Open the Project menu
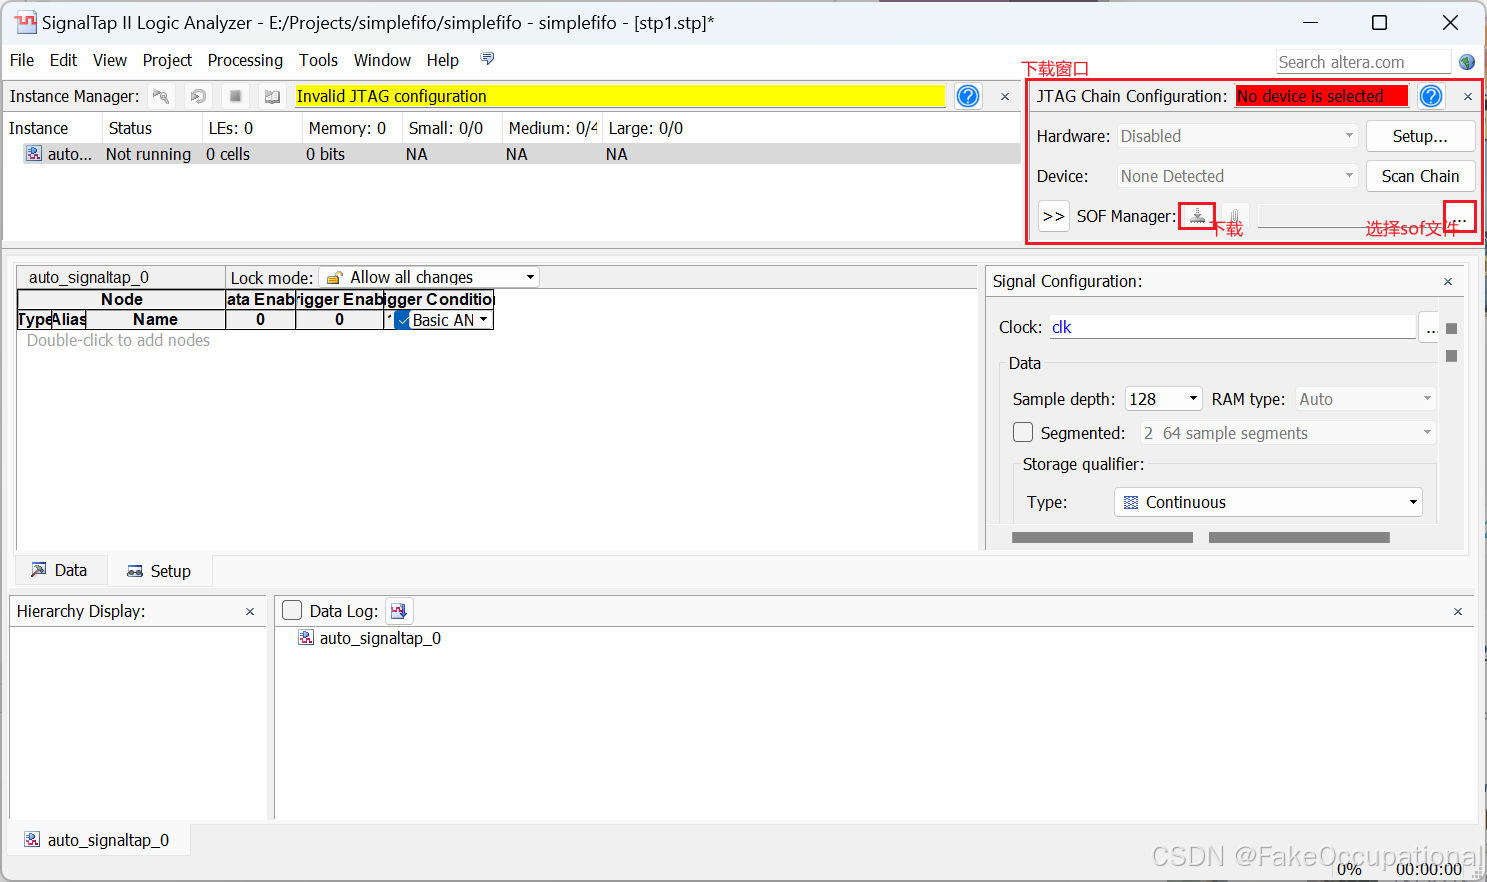 (167, 60)
